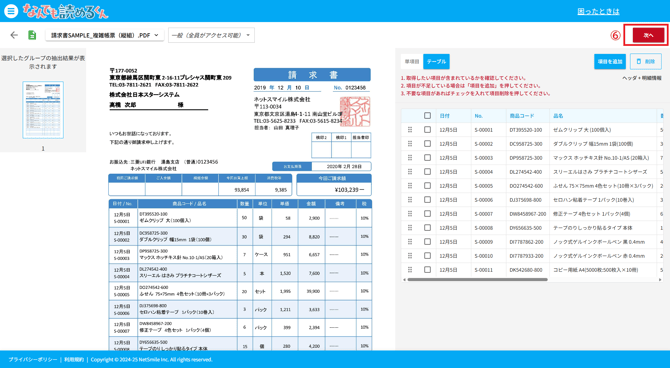Grab the drag handle of row S-00001
The width and height of the screenshot is (670, 368).
(410, 130)
